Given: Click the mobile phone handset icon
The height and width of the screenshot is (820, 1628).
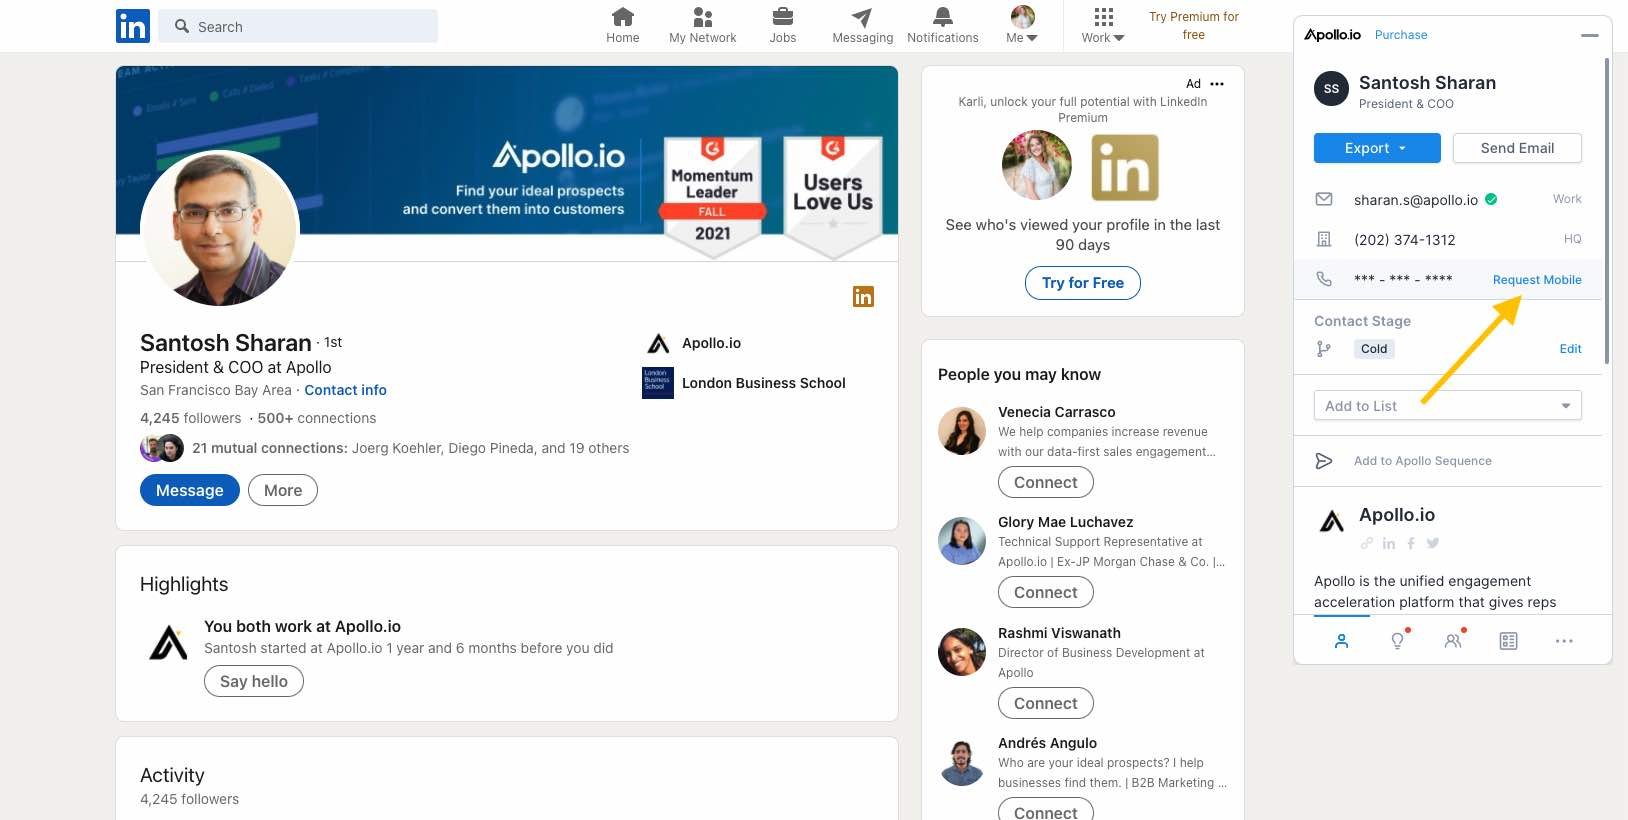Looking at the screenshot, I should [x=1324, y=279].
